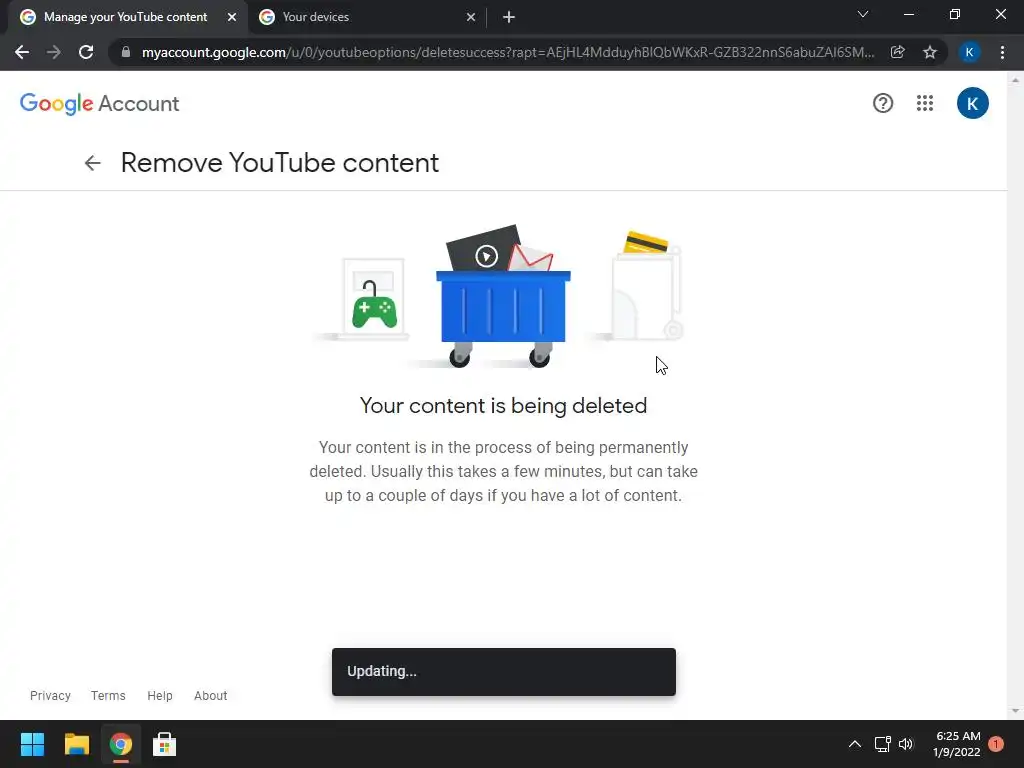Screen dimensions: 1024x768
Task: Open the Terms footer link
Action: click(108, 696)
